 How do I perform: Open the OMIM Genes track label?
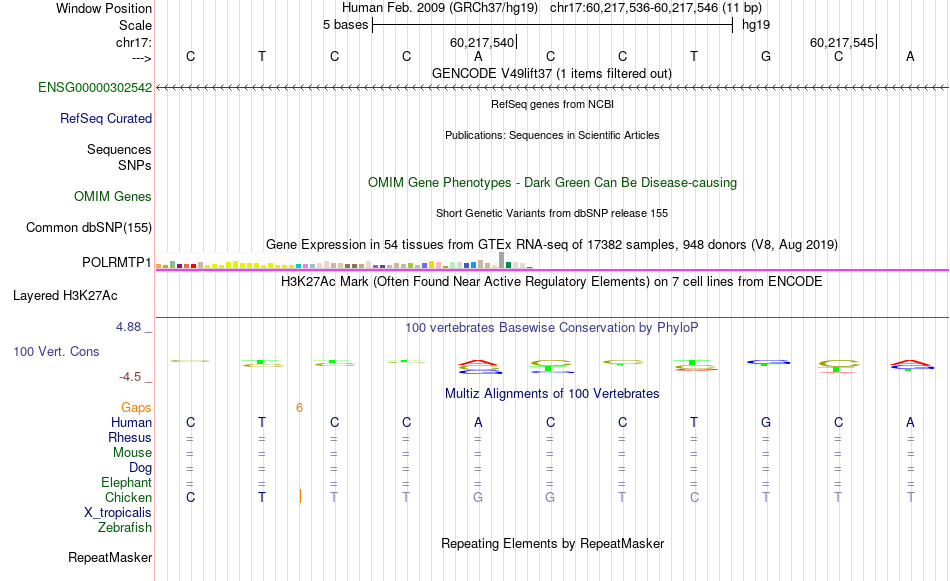tap(113, 196)
